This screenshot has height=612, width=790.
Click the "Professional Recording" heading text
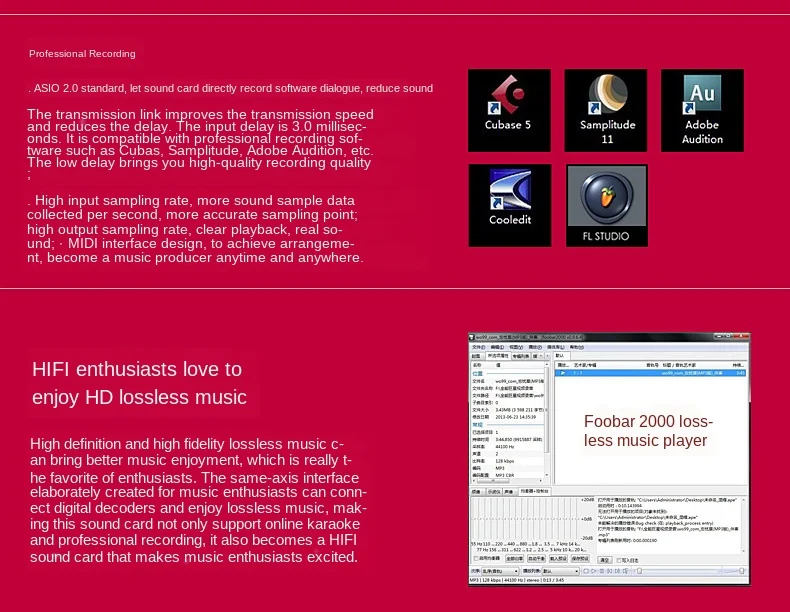pos(82,53)
